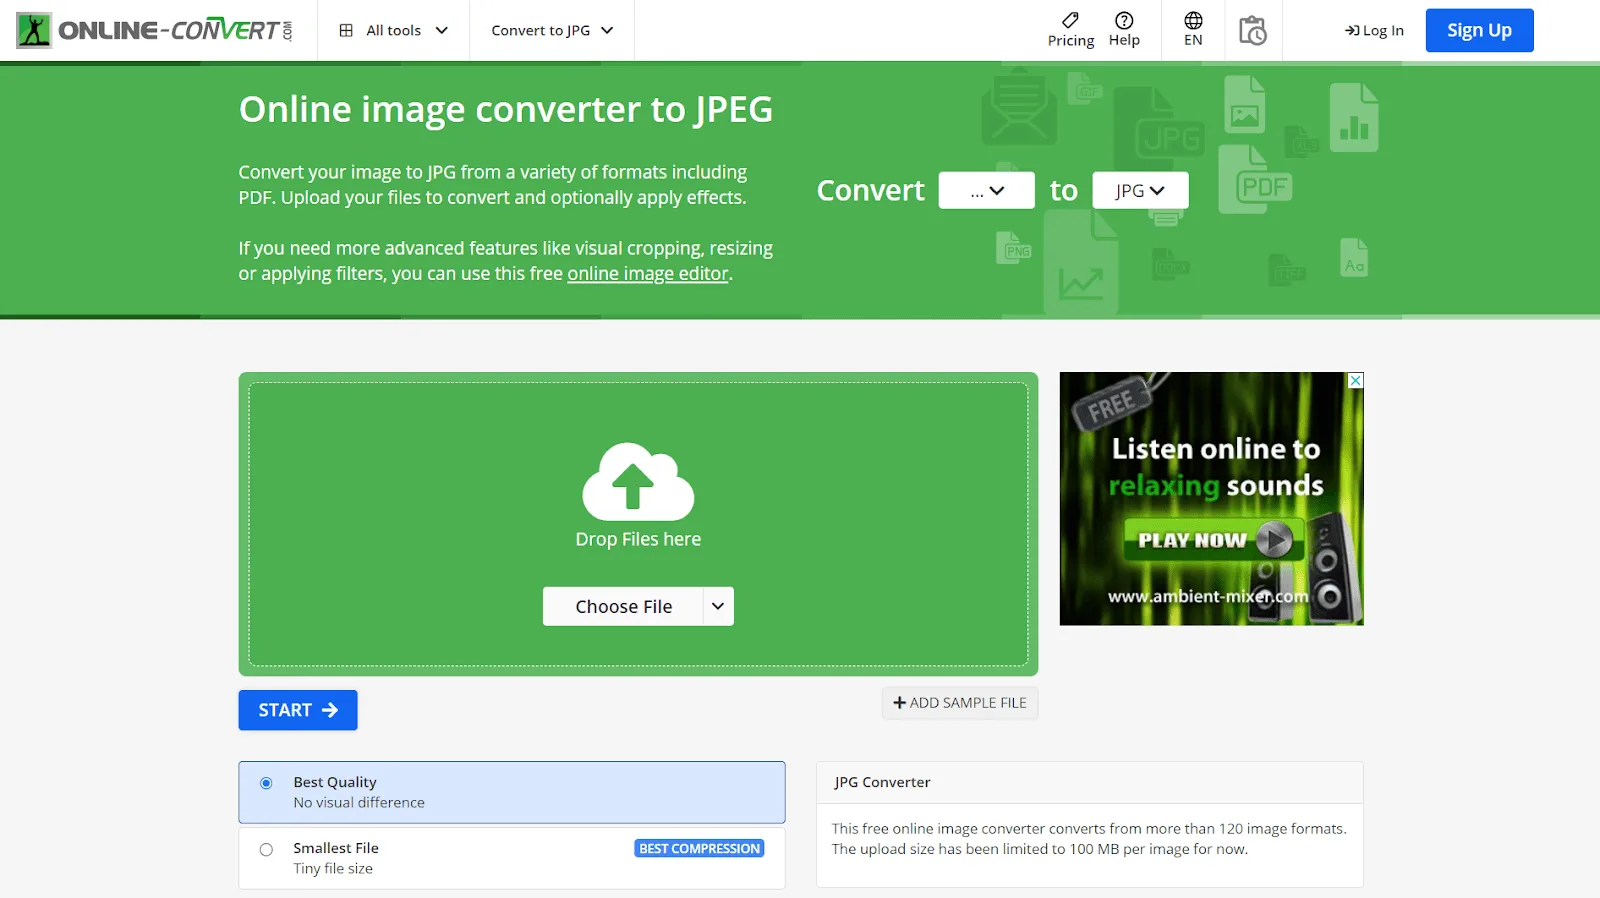1600x898 pixels.
Task: Click the Online-Convert logo
Action: point(155,30)
